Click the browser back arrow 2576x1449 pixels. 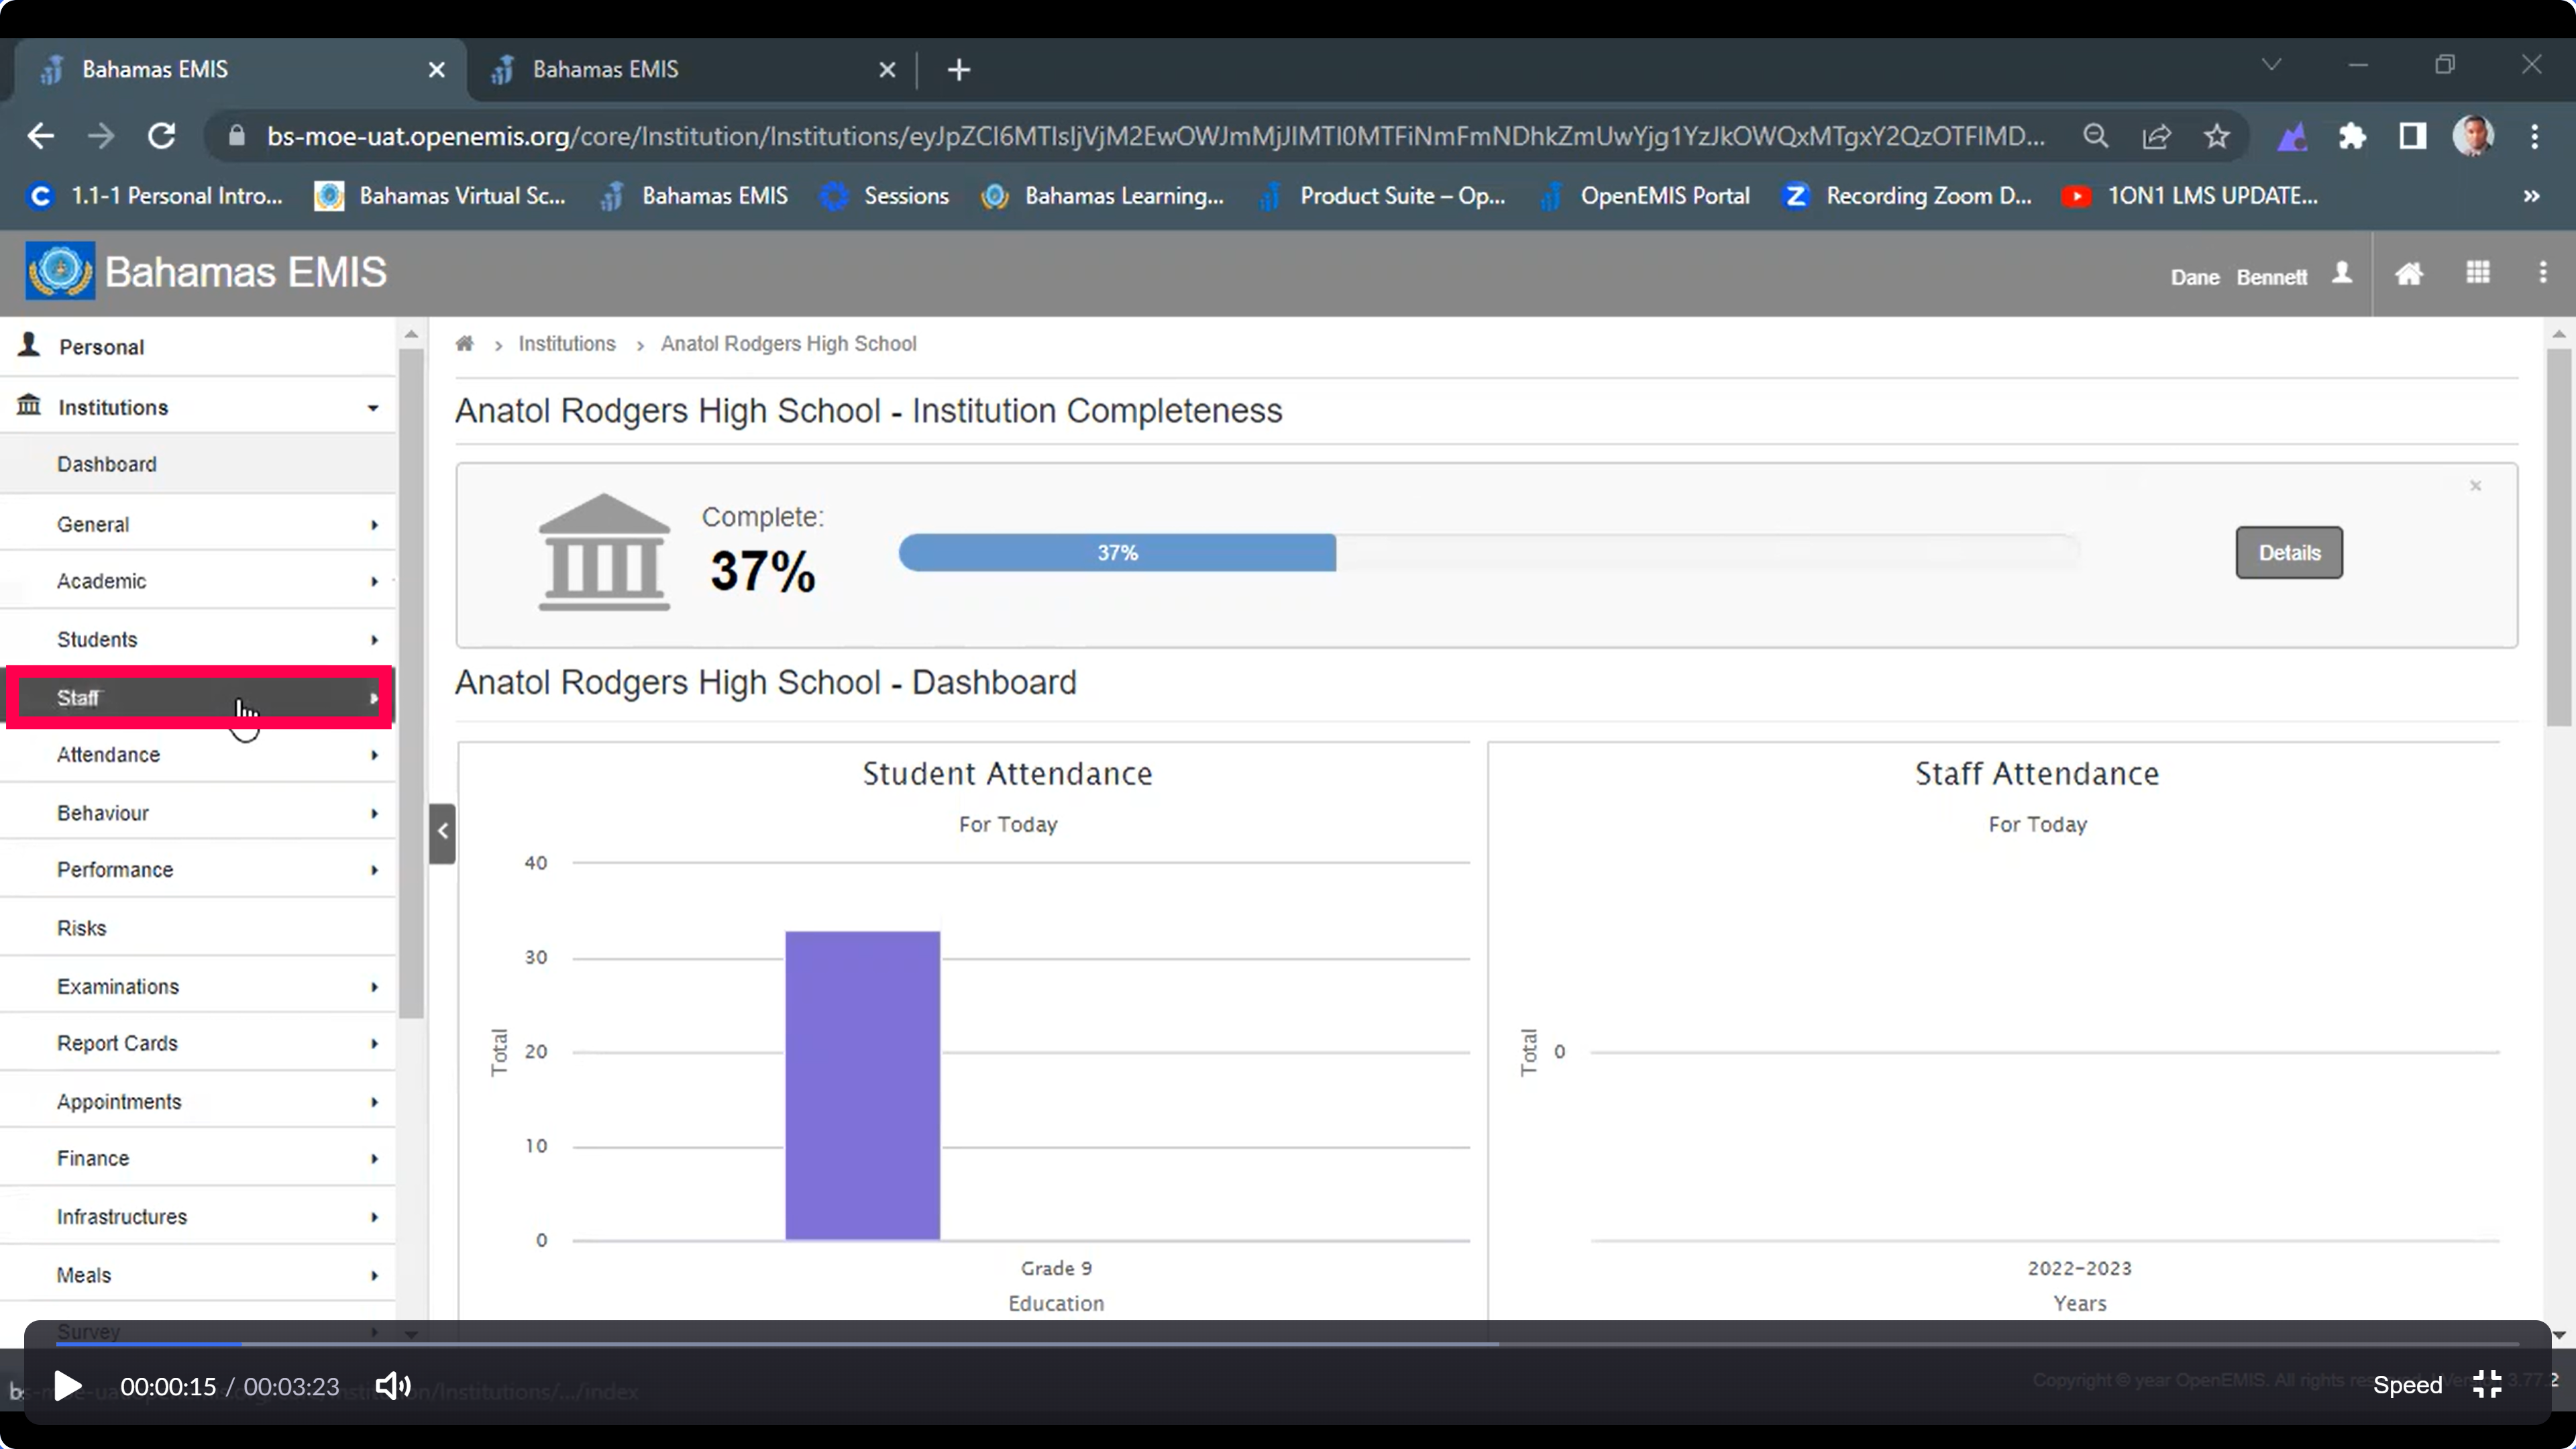[41, 136]
